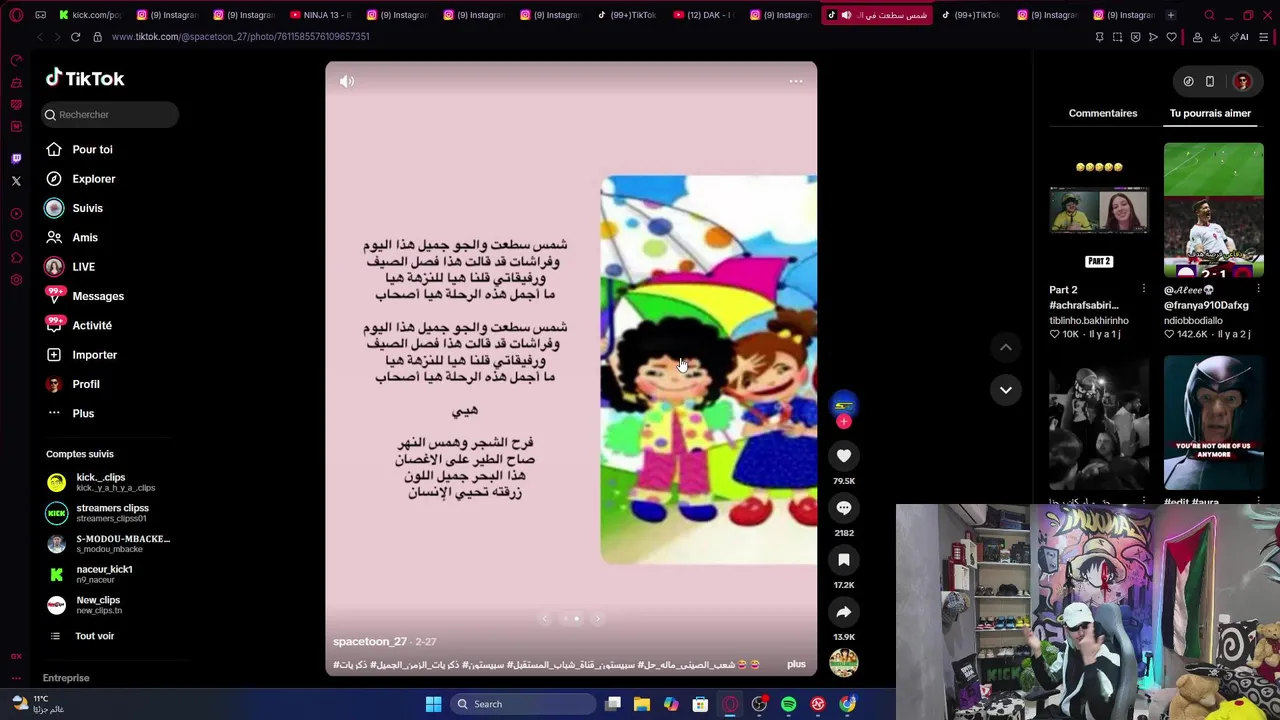Open the Magneto edit video thumbnail
This screenshot has height=720, width=1280.
click(1214, 423)
